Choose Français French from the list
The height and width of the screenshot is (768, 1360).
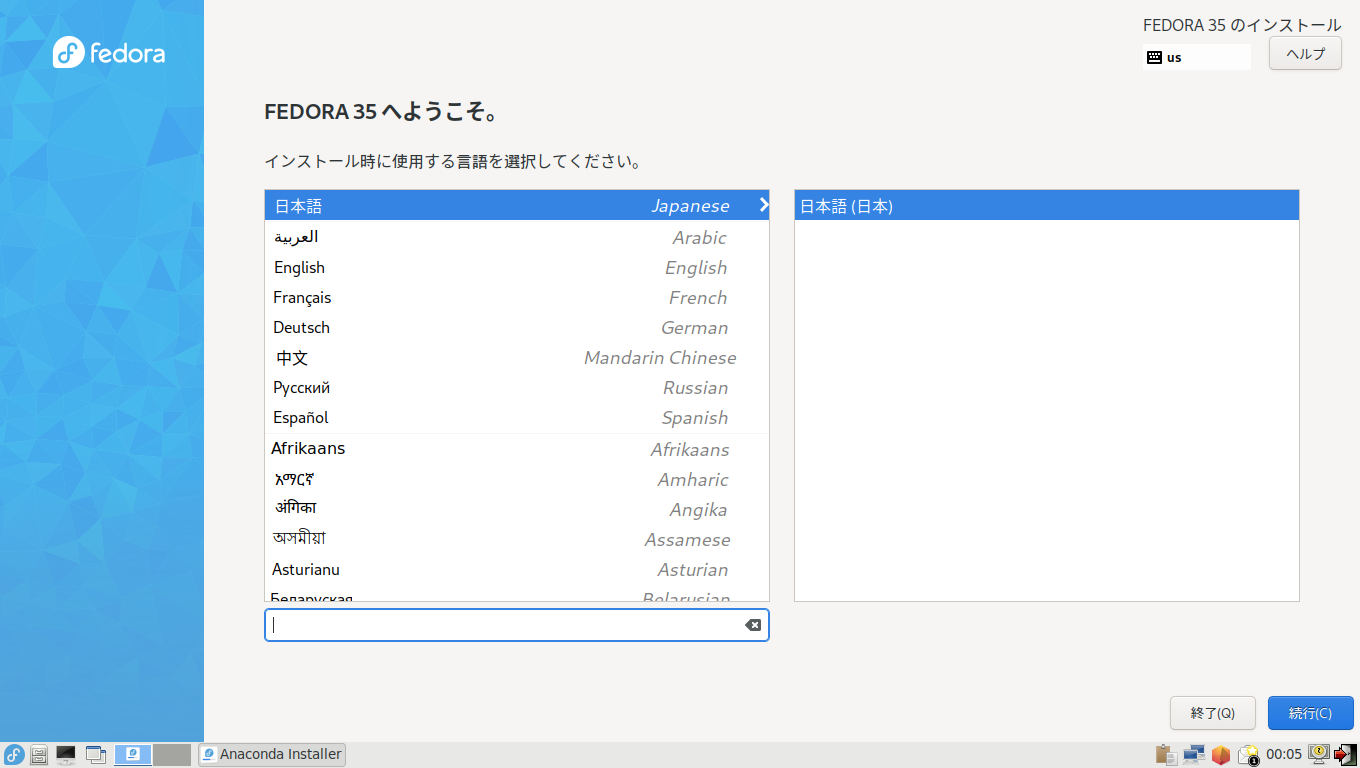pos(517,297)
